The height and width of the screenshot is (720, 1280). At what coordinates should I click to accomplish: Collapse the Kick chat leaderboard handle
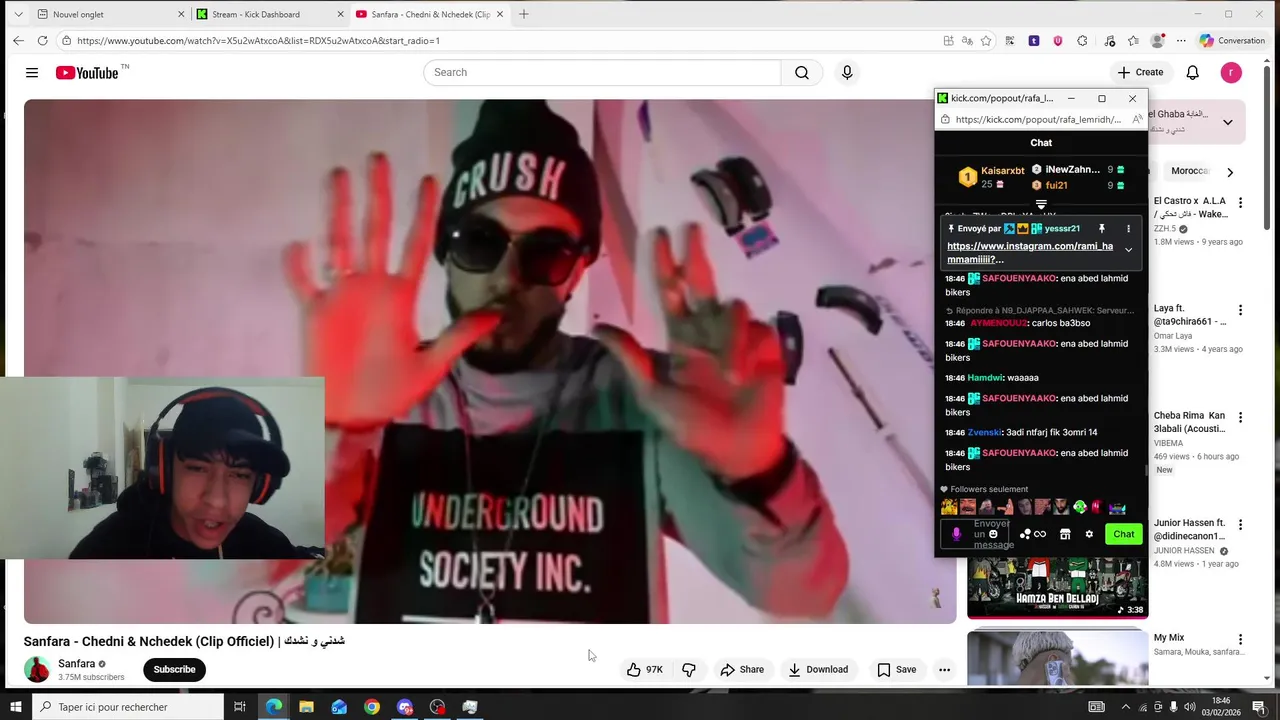(1041, 204)
